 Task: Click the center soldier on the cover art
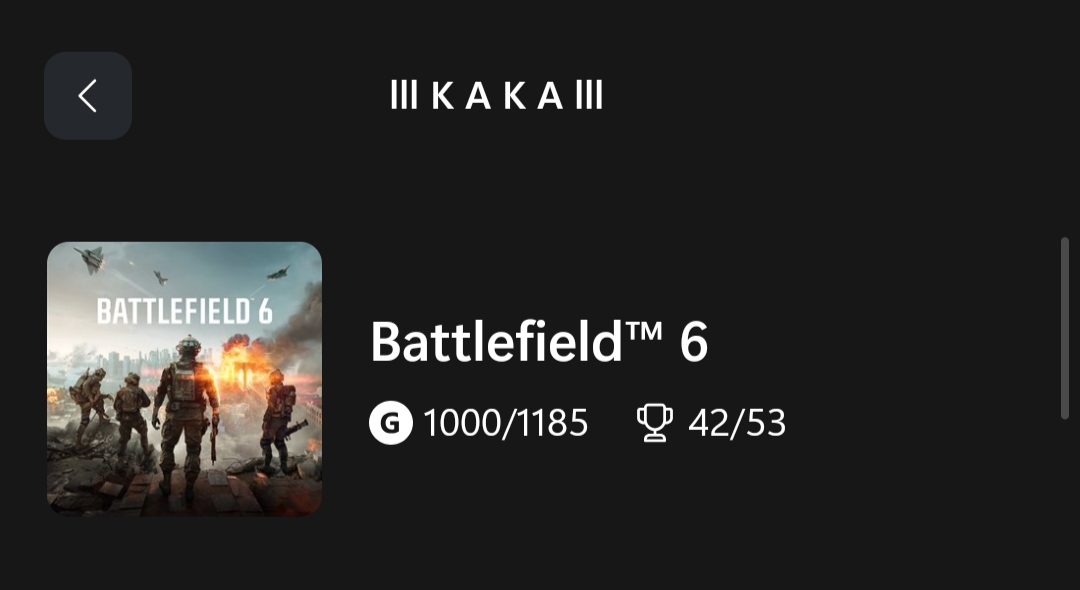click(187, 410)
